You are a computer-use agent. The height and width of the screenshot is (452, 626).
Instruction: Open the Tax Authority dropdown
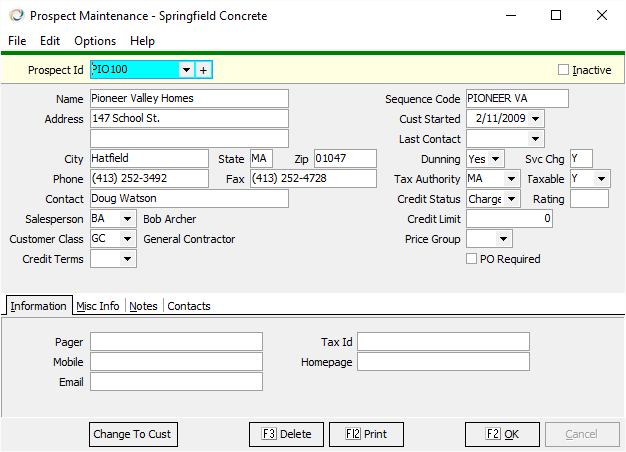pyautogui.click(x=511, y=179)
